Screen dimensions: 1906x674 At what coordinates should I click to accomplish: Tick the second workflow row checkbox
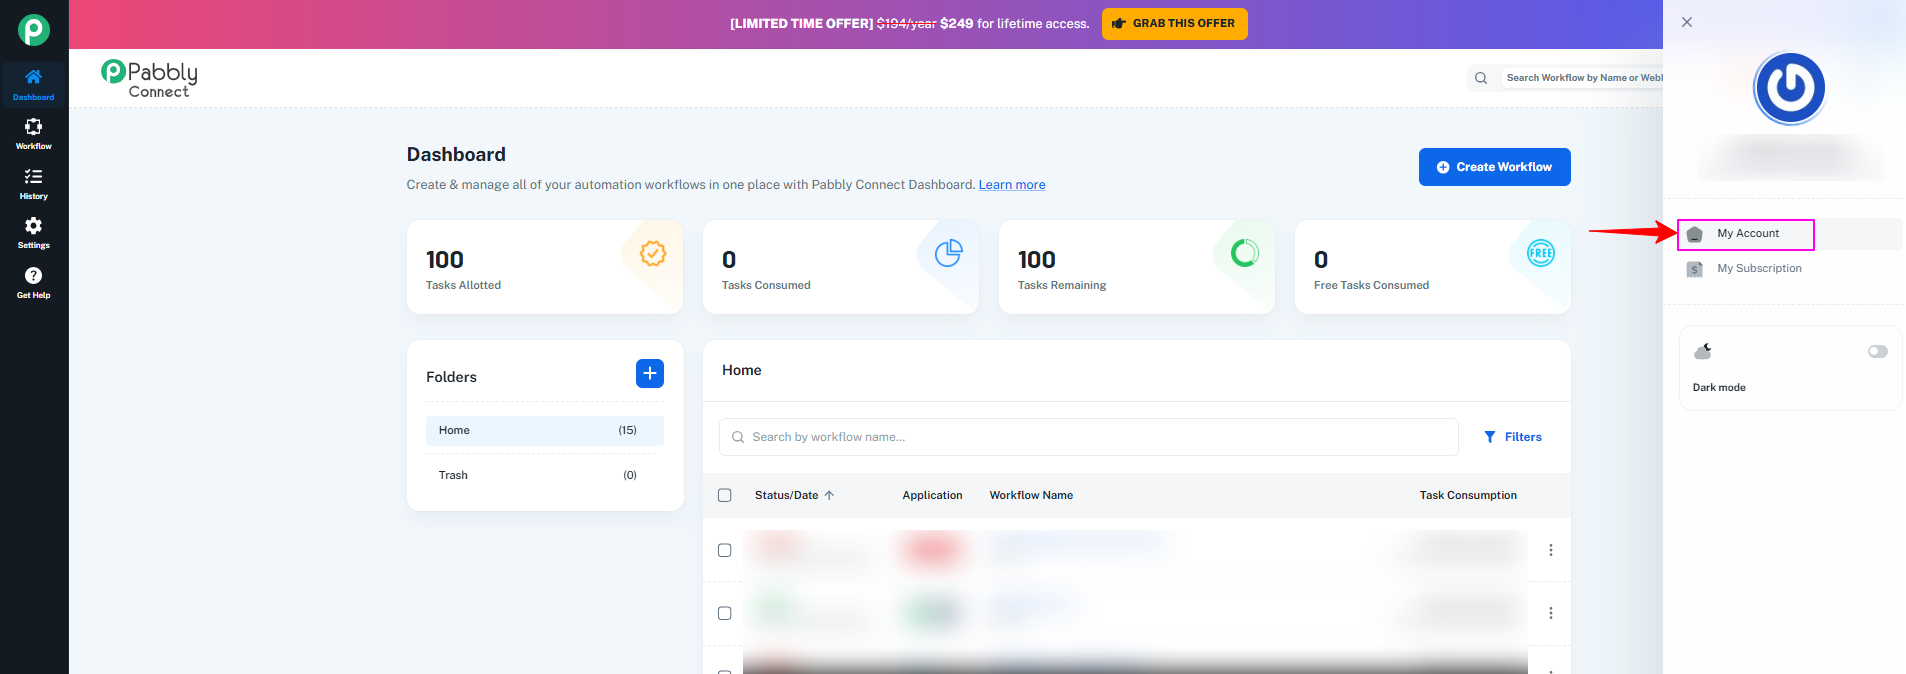tap(725, 613)
